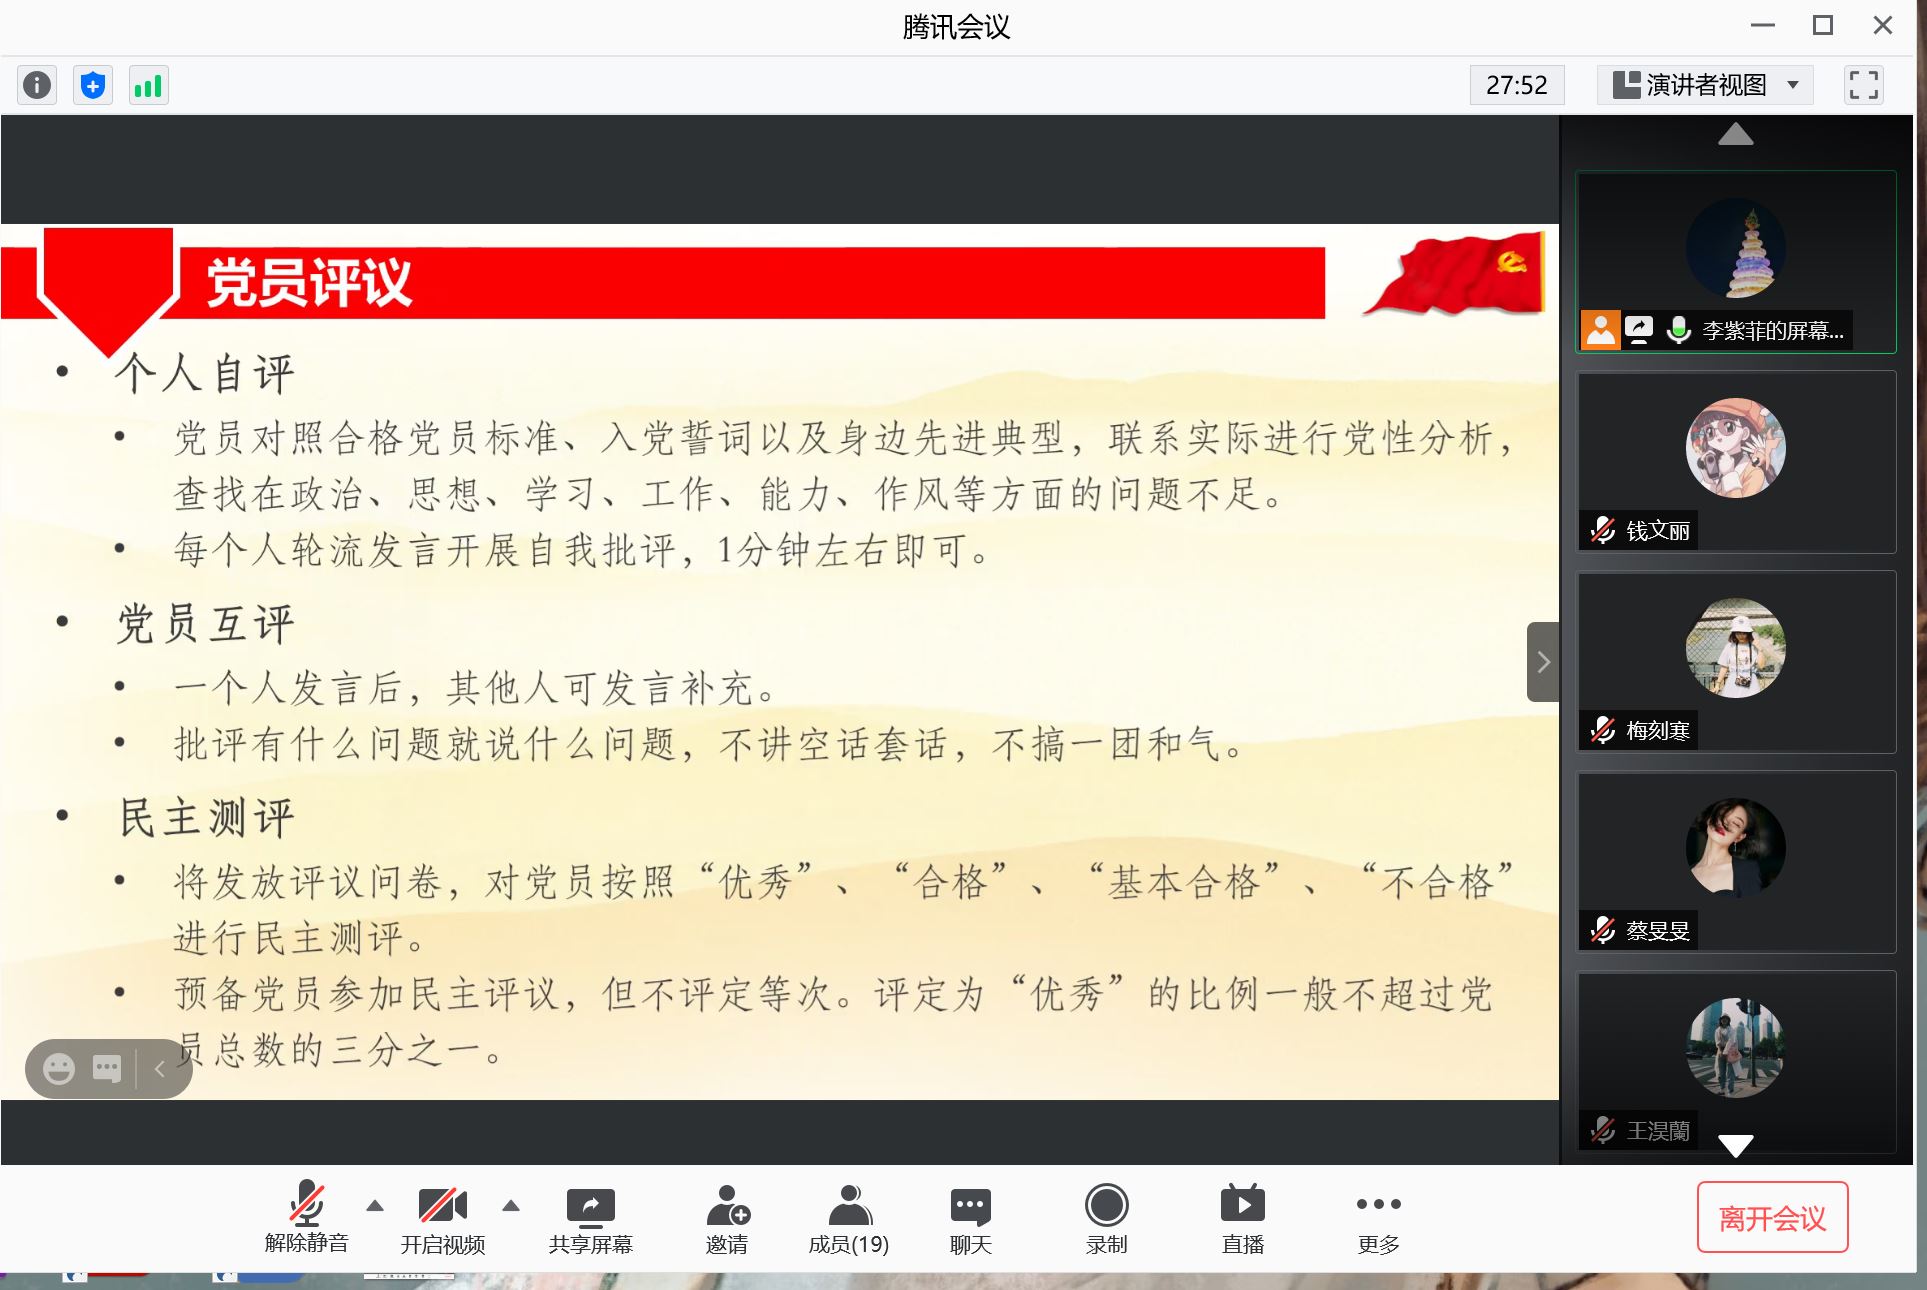Expand the 演讲者视图 view selector

click(x=1704, y=85)
